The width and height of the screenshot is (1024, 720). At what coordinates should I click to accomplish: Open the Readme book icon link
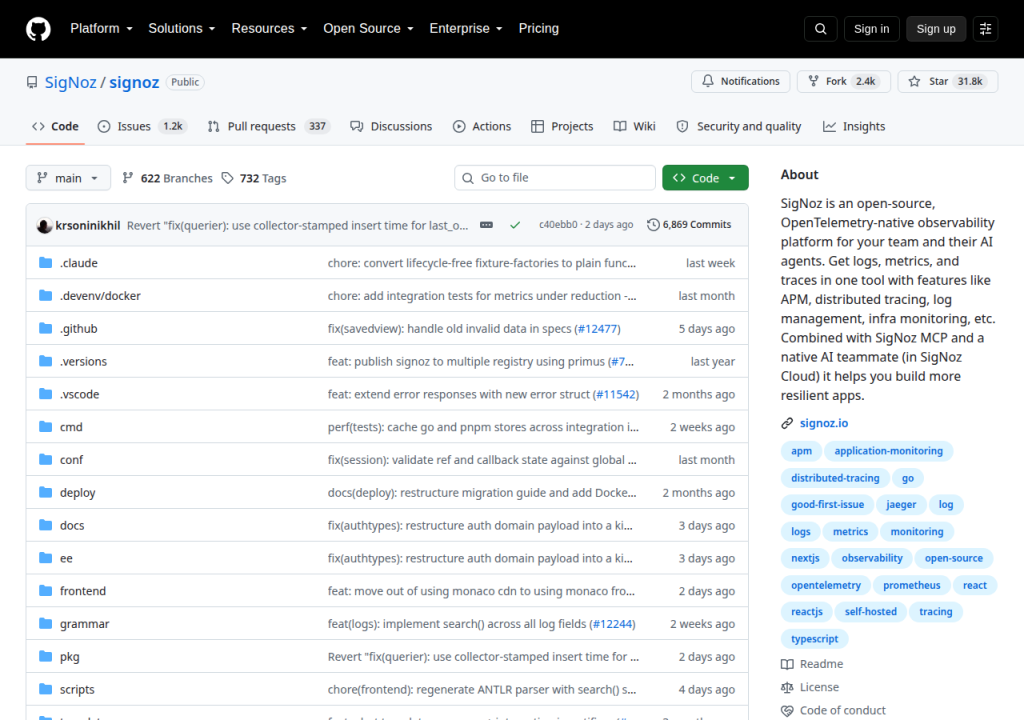[812, 664]
